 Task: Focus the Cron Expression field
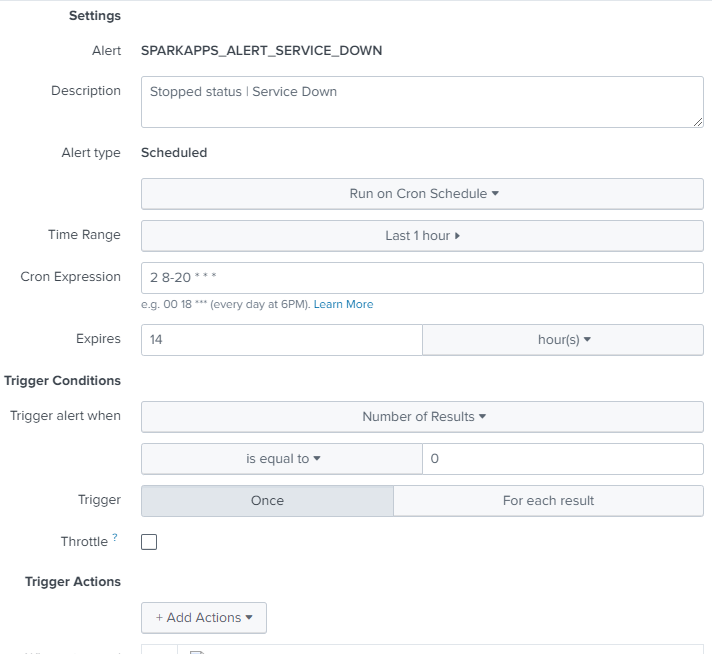(x=420, y=278)
